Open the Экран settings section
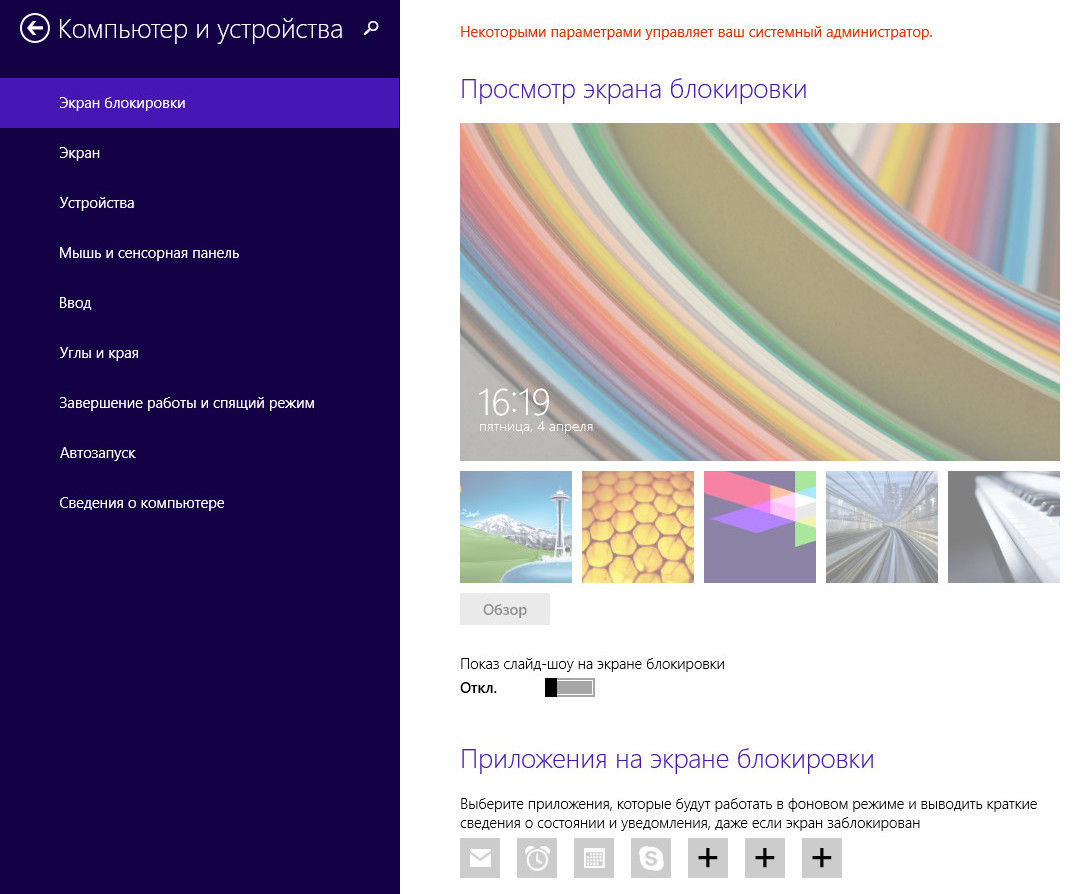Screen dimensions: 1079x894 [x=80, y=153]
